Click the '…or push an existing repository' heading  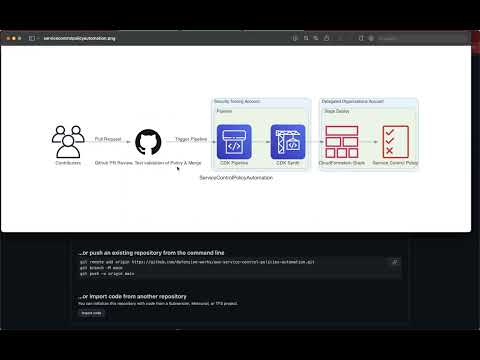[151, 253]
